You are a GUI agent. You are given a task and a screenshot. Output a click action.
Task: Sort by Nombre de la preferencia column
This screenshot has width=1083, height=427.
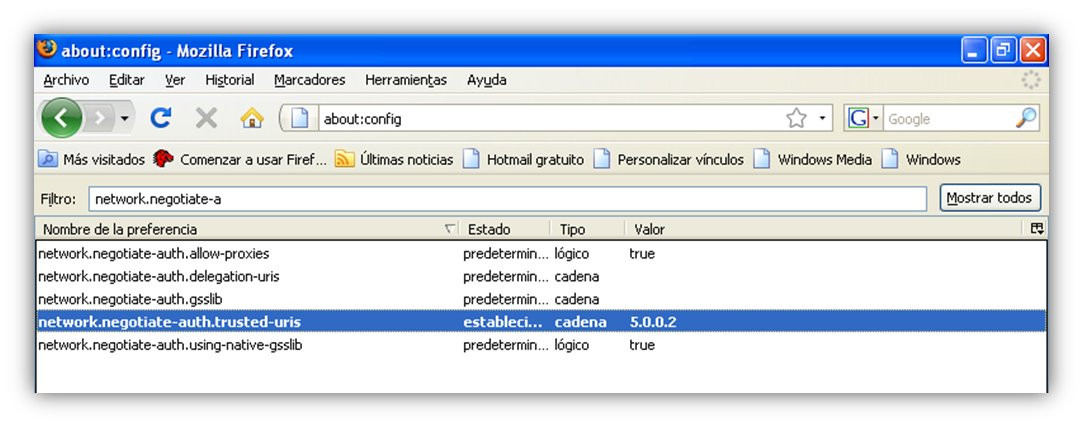pos(249,229)
